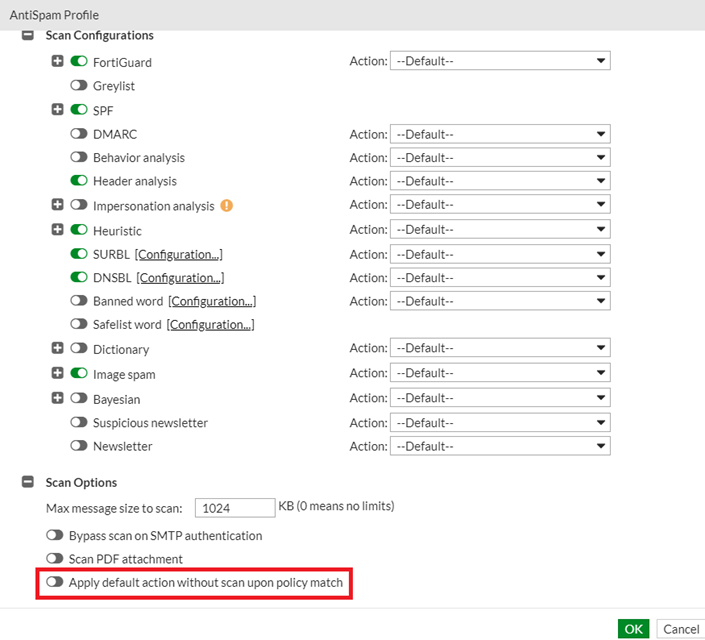Enable the Greylist toggle
The height and width of the screenshot is (640, 705).
tap(79, 86)
